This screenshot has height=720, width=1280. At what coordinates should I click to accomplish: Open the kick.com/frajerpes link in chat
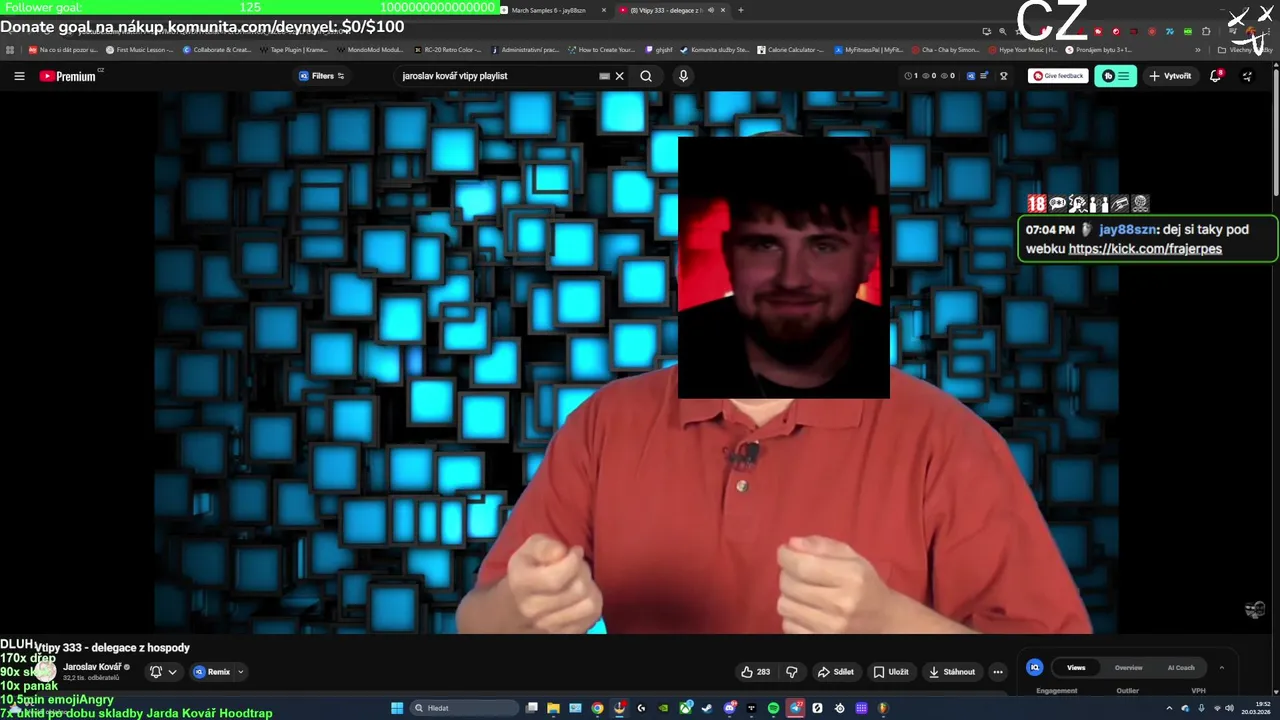pos(1145,249)
